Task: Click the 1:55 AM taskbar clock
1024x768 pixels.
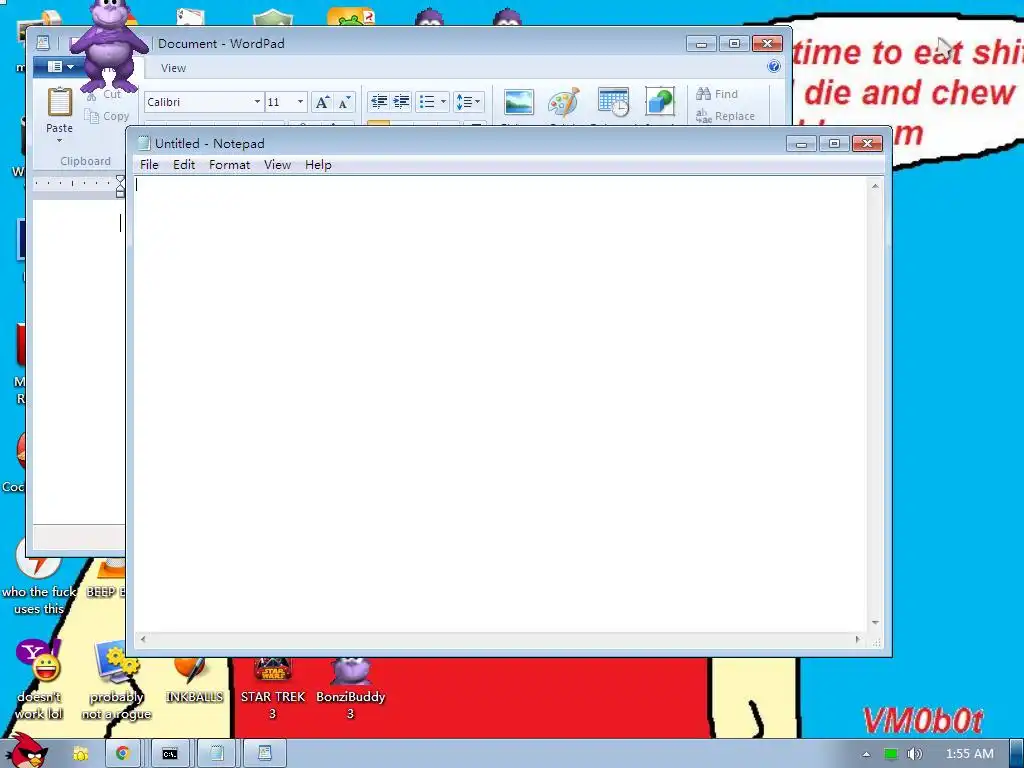Action: coord(970,754)
